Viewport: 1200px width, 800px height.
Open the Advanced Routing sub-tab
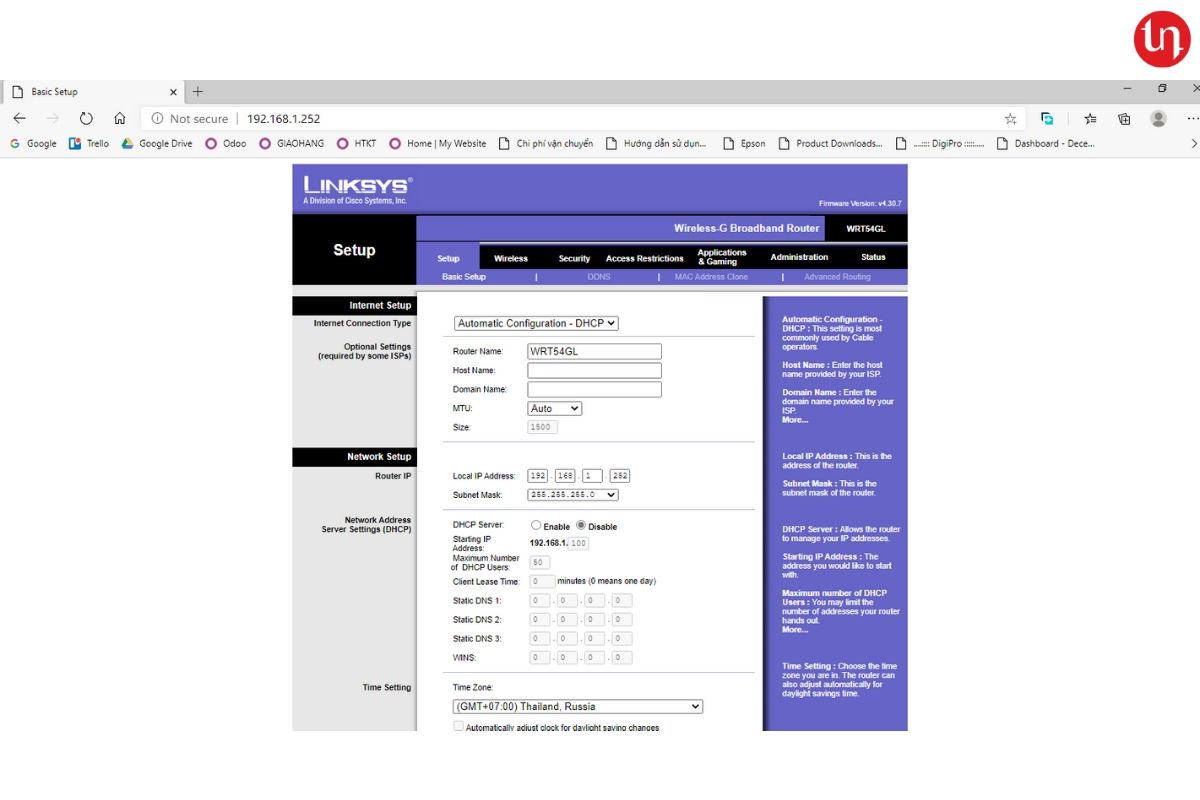coord(837,277)
